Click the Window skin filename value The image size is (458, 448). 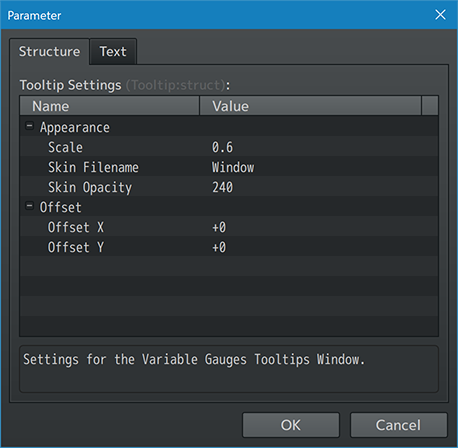[x=233, y=167]
